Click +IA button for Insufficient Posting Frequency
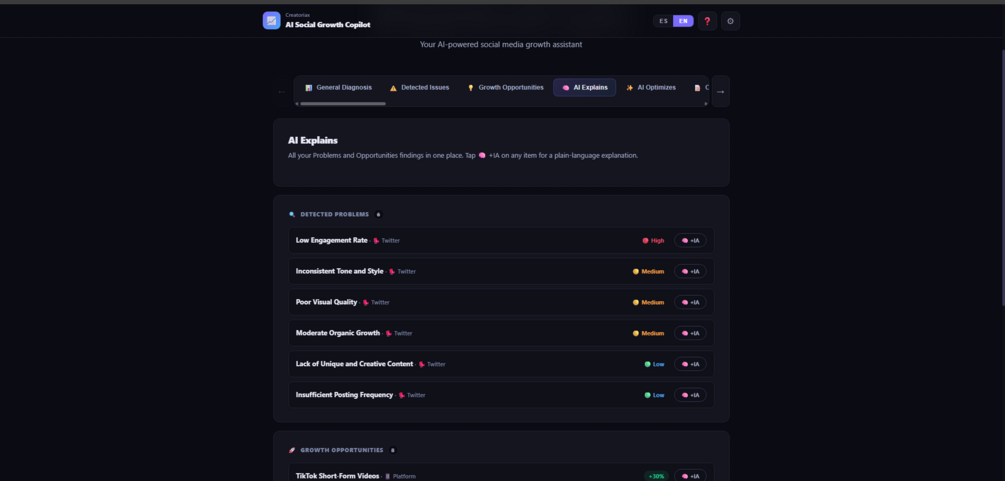The height and width of the screenshot is (481, 1005). (x=690, y=395)
